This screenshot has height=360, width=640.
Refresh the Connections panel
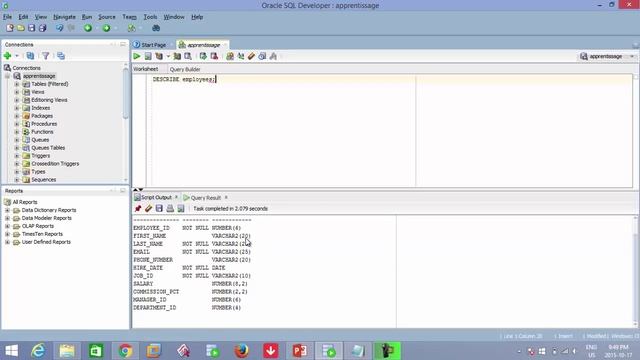pyautogui.click(x=30, y=56)
